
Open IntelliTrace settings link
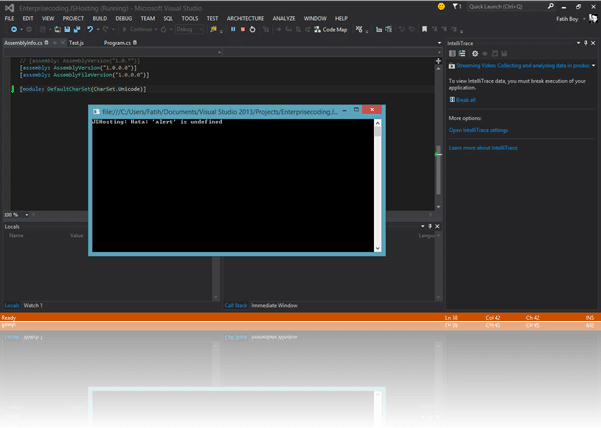pos(478,130)
